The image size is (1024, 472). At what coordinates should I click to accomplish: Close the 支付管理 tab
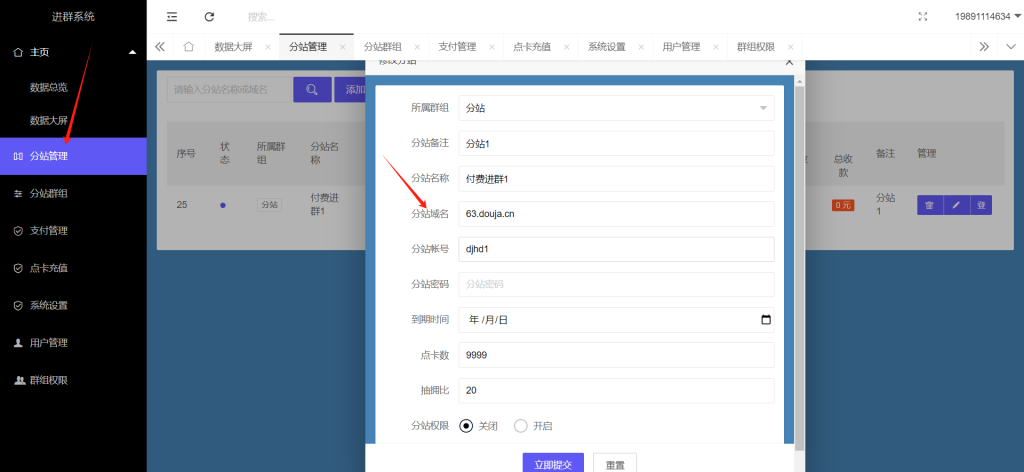coord(491,47)
